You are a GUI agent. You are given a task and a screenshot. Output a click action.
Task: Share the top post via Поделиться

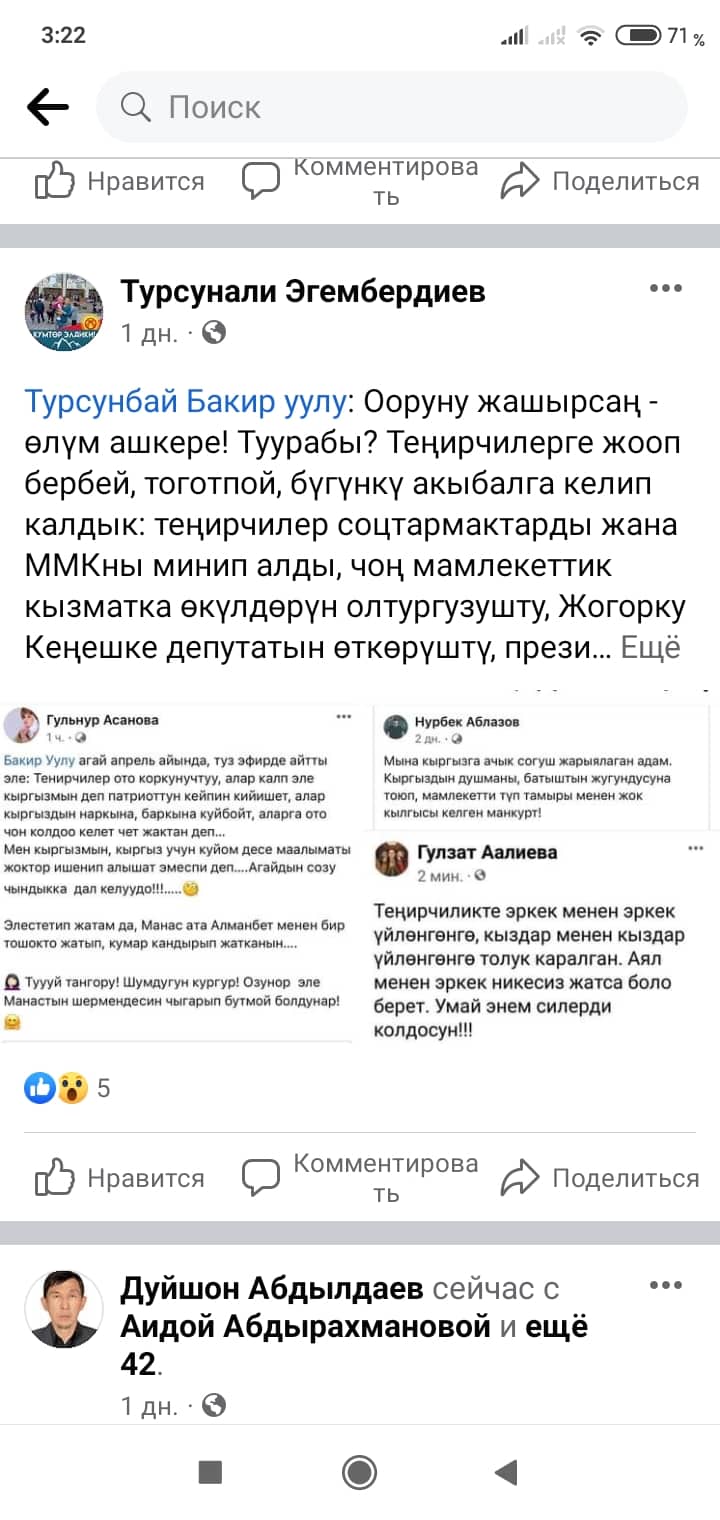600,182
